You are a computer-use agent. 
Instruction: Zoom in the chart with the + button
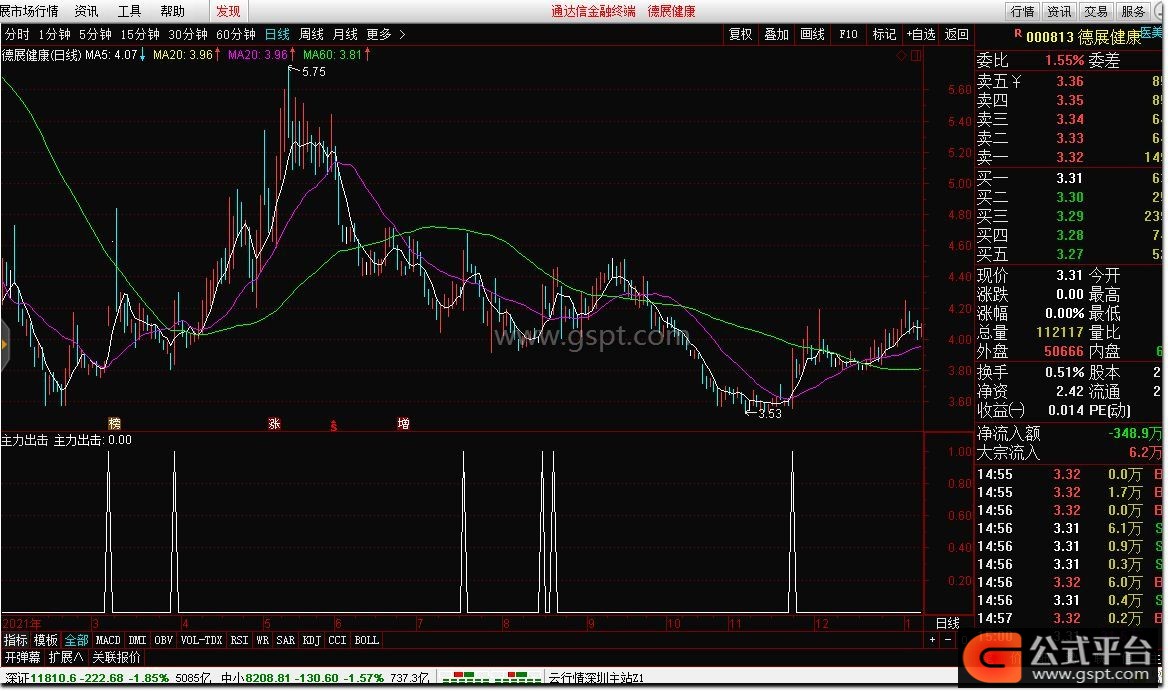[932, 640]
